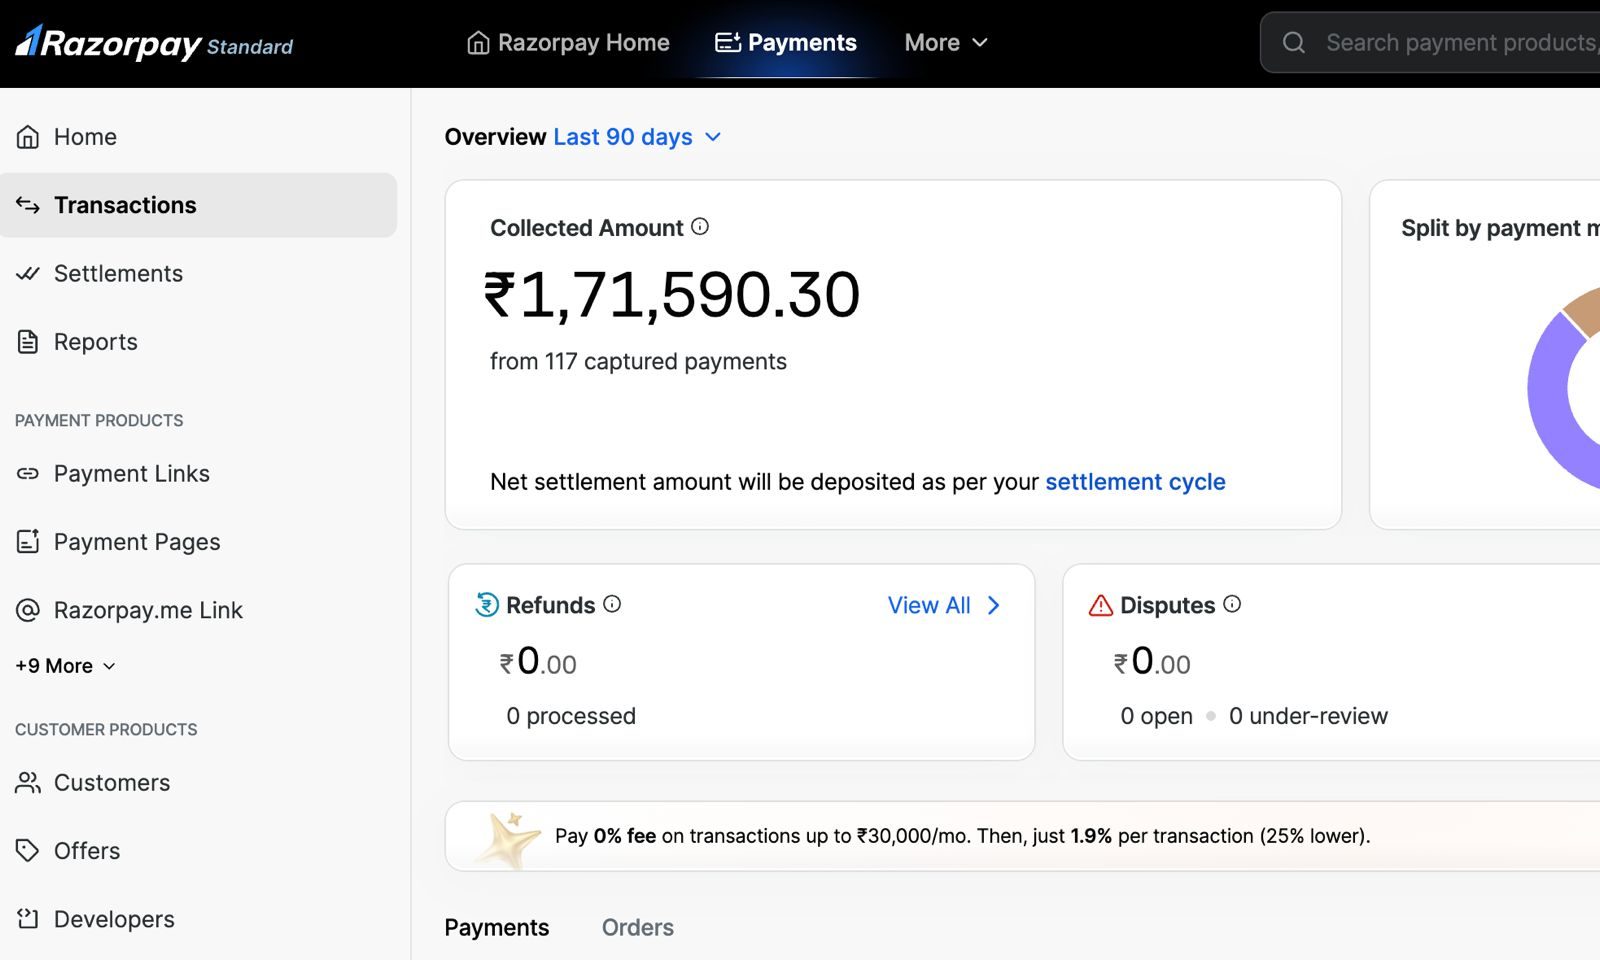Open Settlements in sidebar

199,273
